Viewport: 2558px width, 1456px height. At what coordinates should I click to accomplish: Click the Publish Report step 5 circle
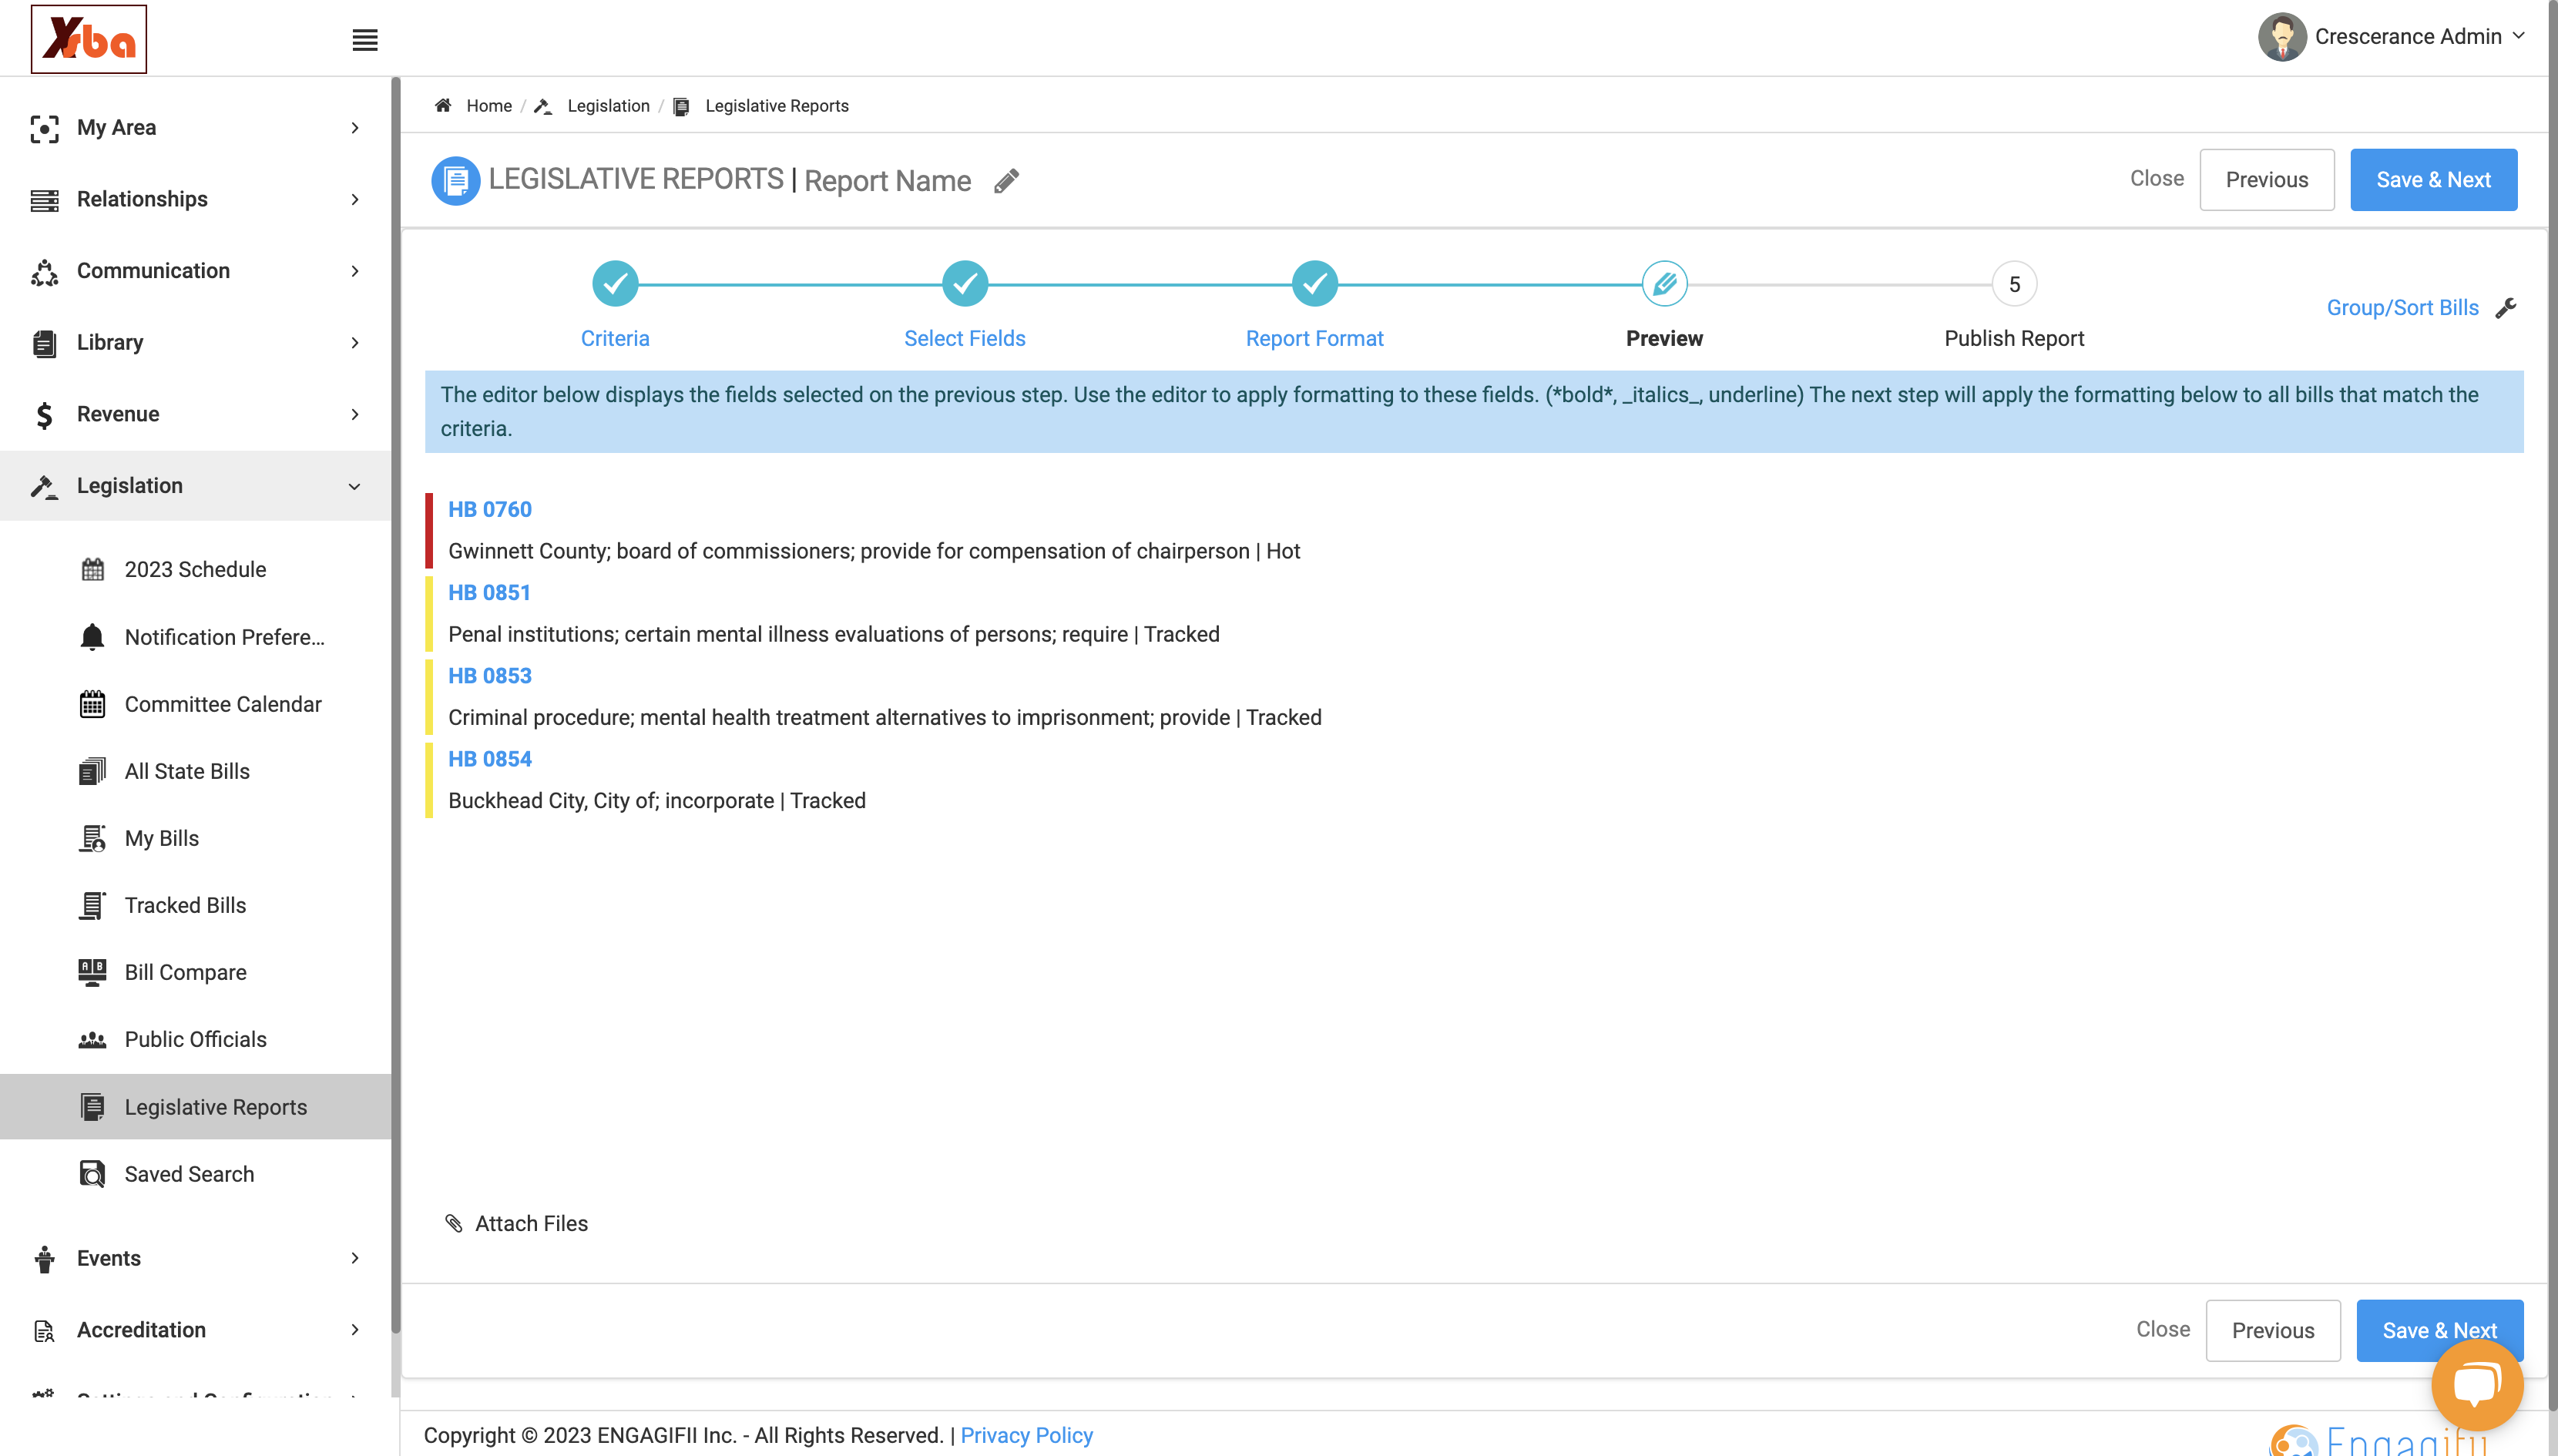coord(2015,284)
